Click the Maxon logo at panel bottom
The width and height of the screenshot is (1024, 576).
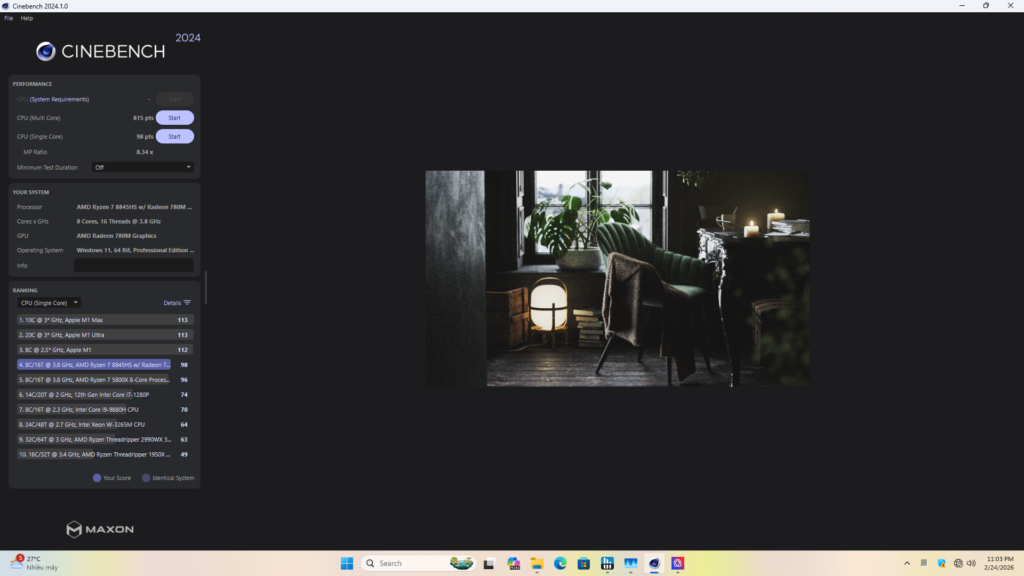100,529
